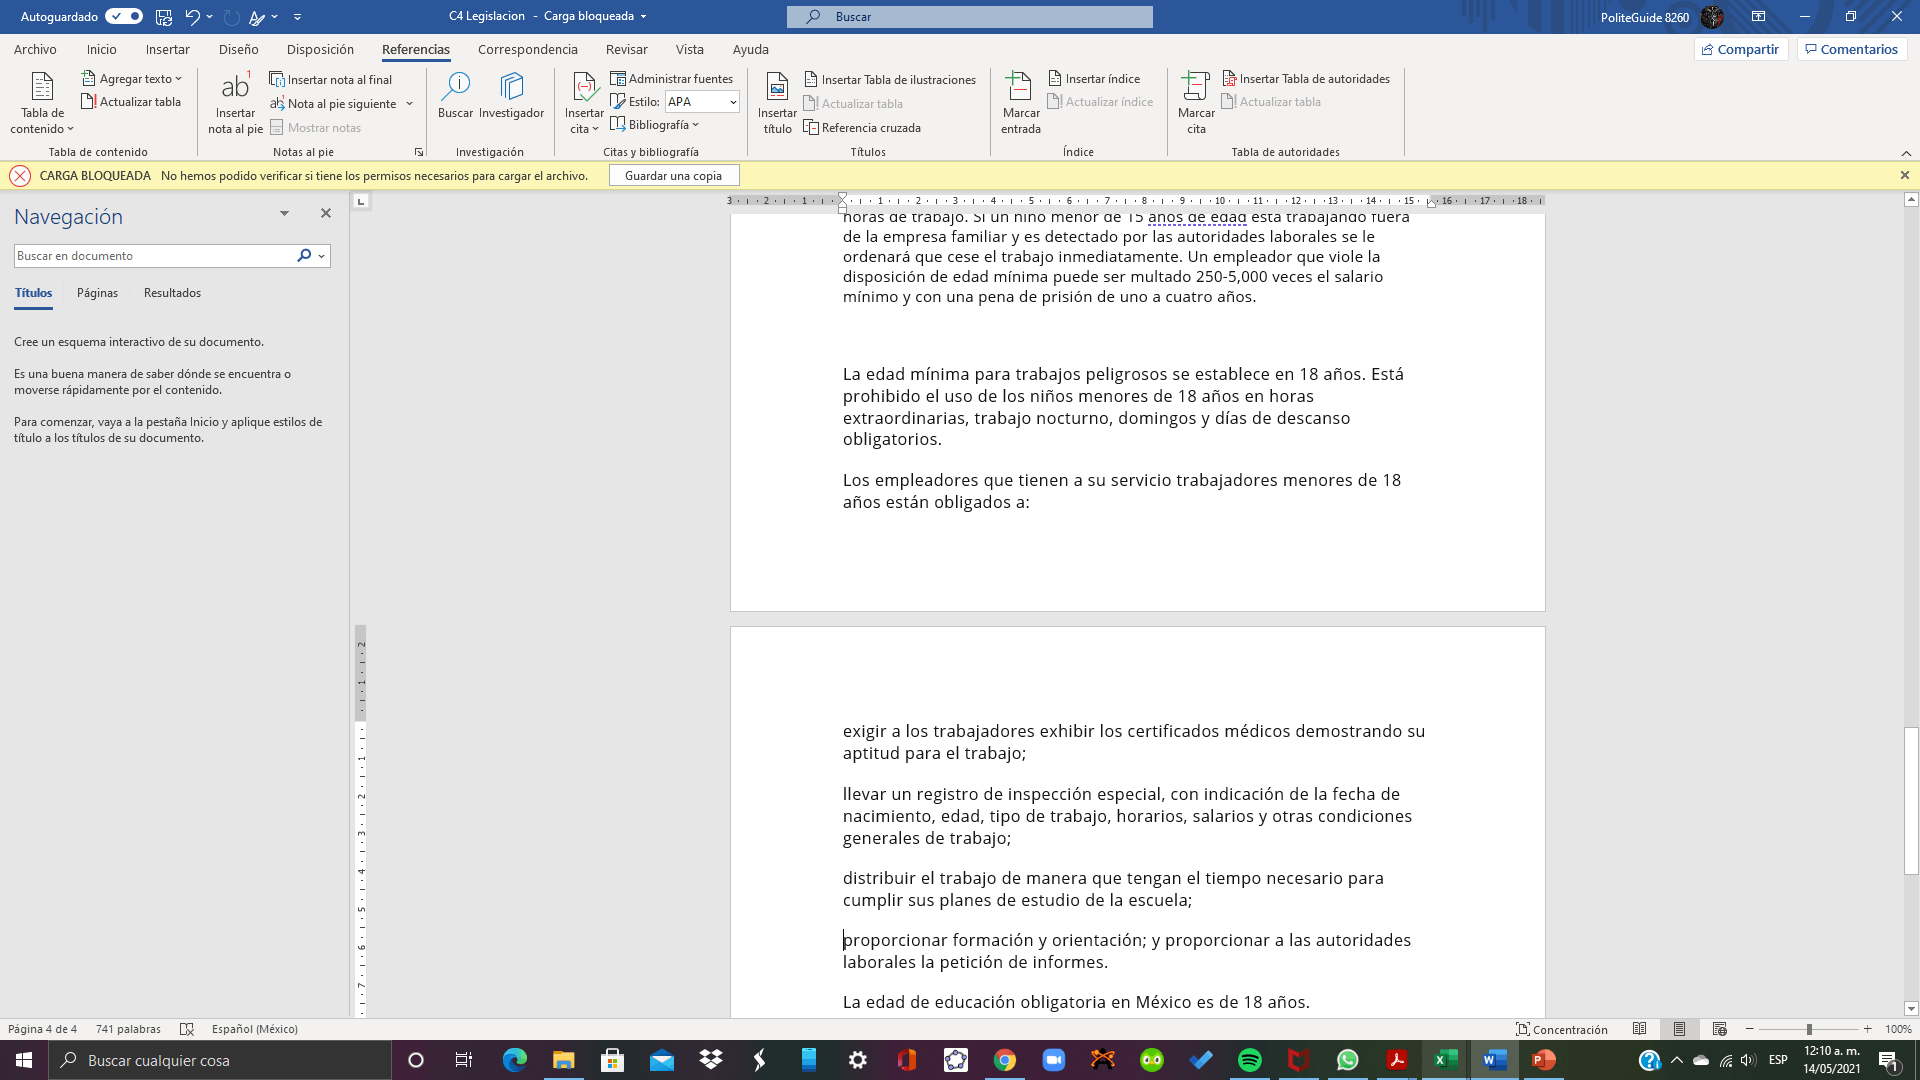Click Concentración mode in status bar

click(x=1562, y=1029)
